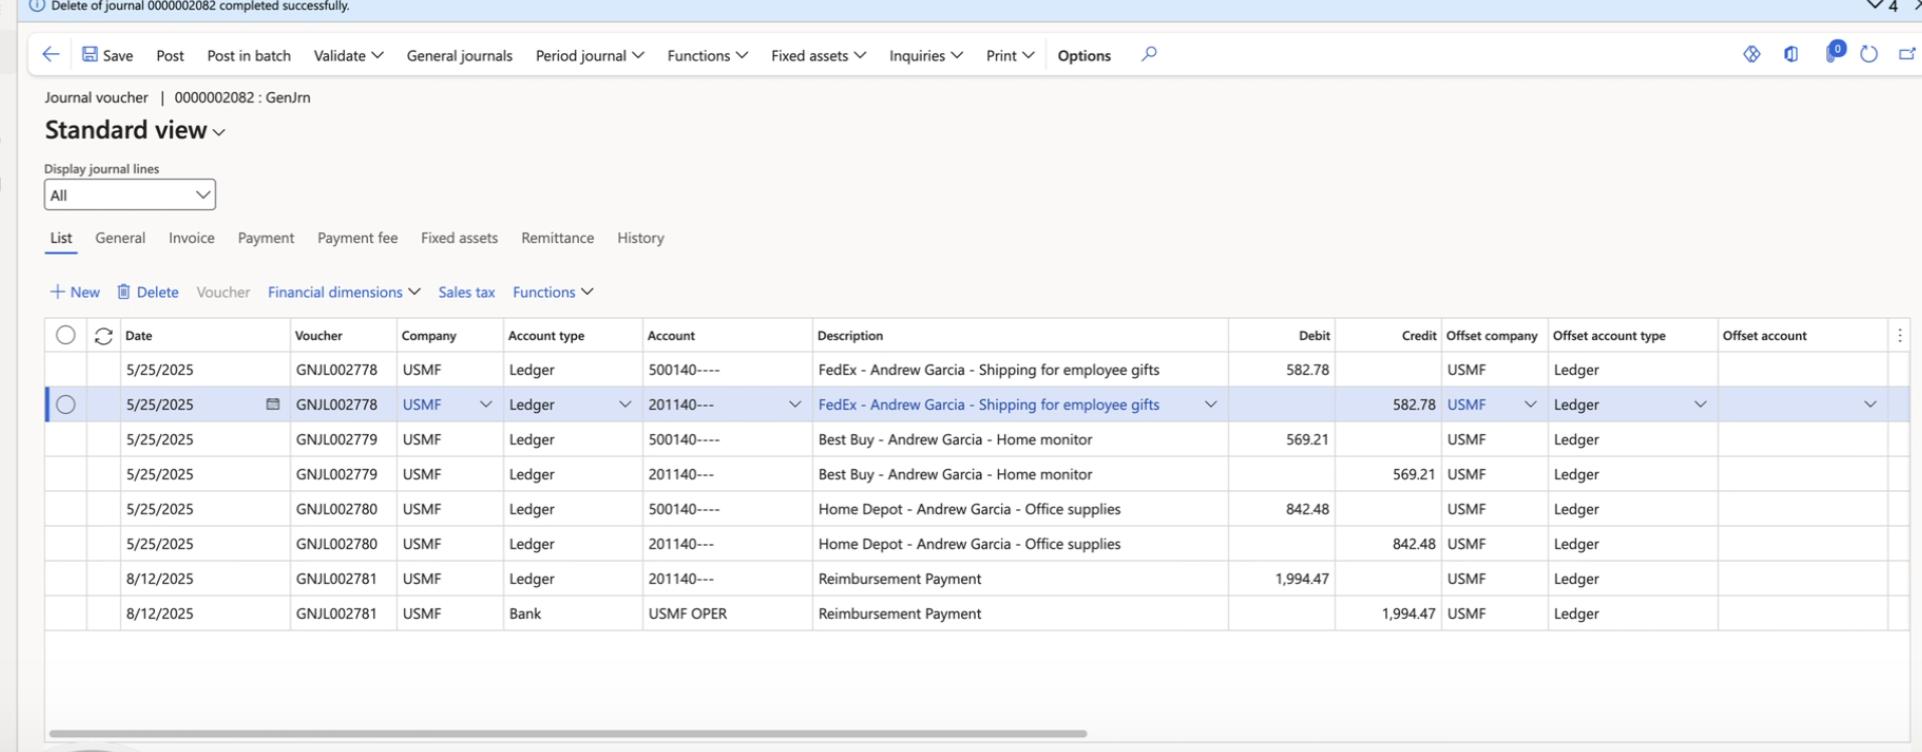The width and height of the screenshot is (1922, 752).
Task: Open Company dropdown in selected row
Action: (x=486, y=404)
